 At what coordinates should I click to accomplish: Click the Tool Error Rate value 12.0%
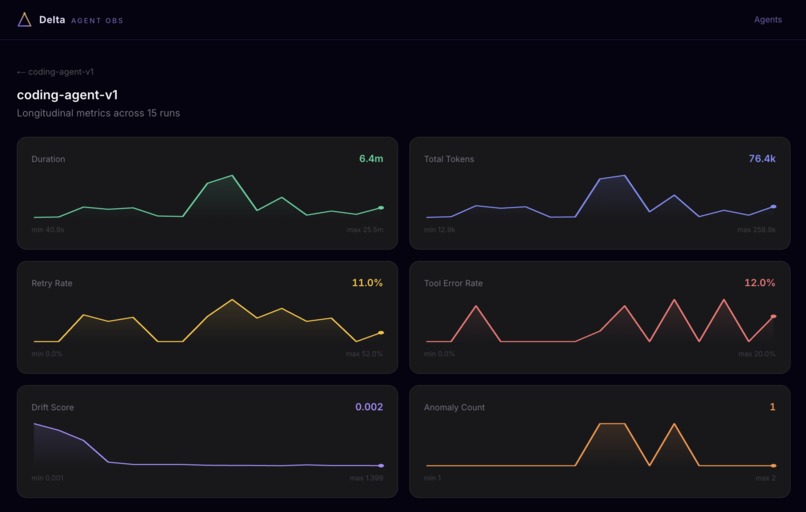(x=760, y=283)
